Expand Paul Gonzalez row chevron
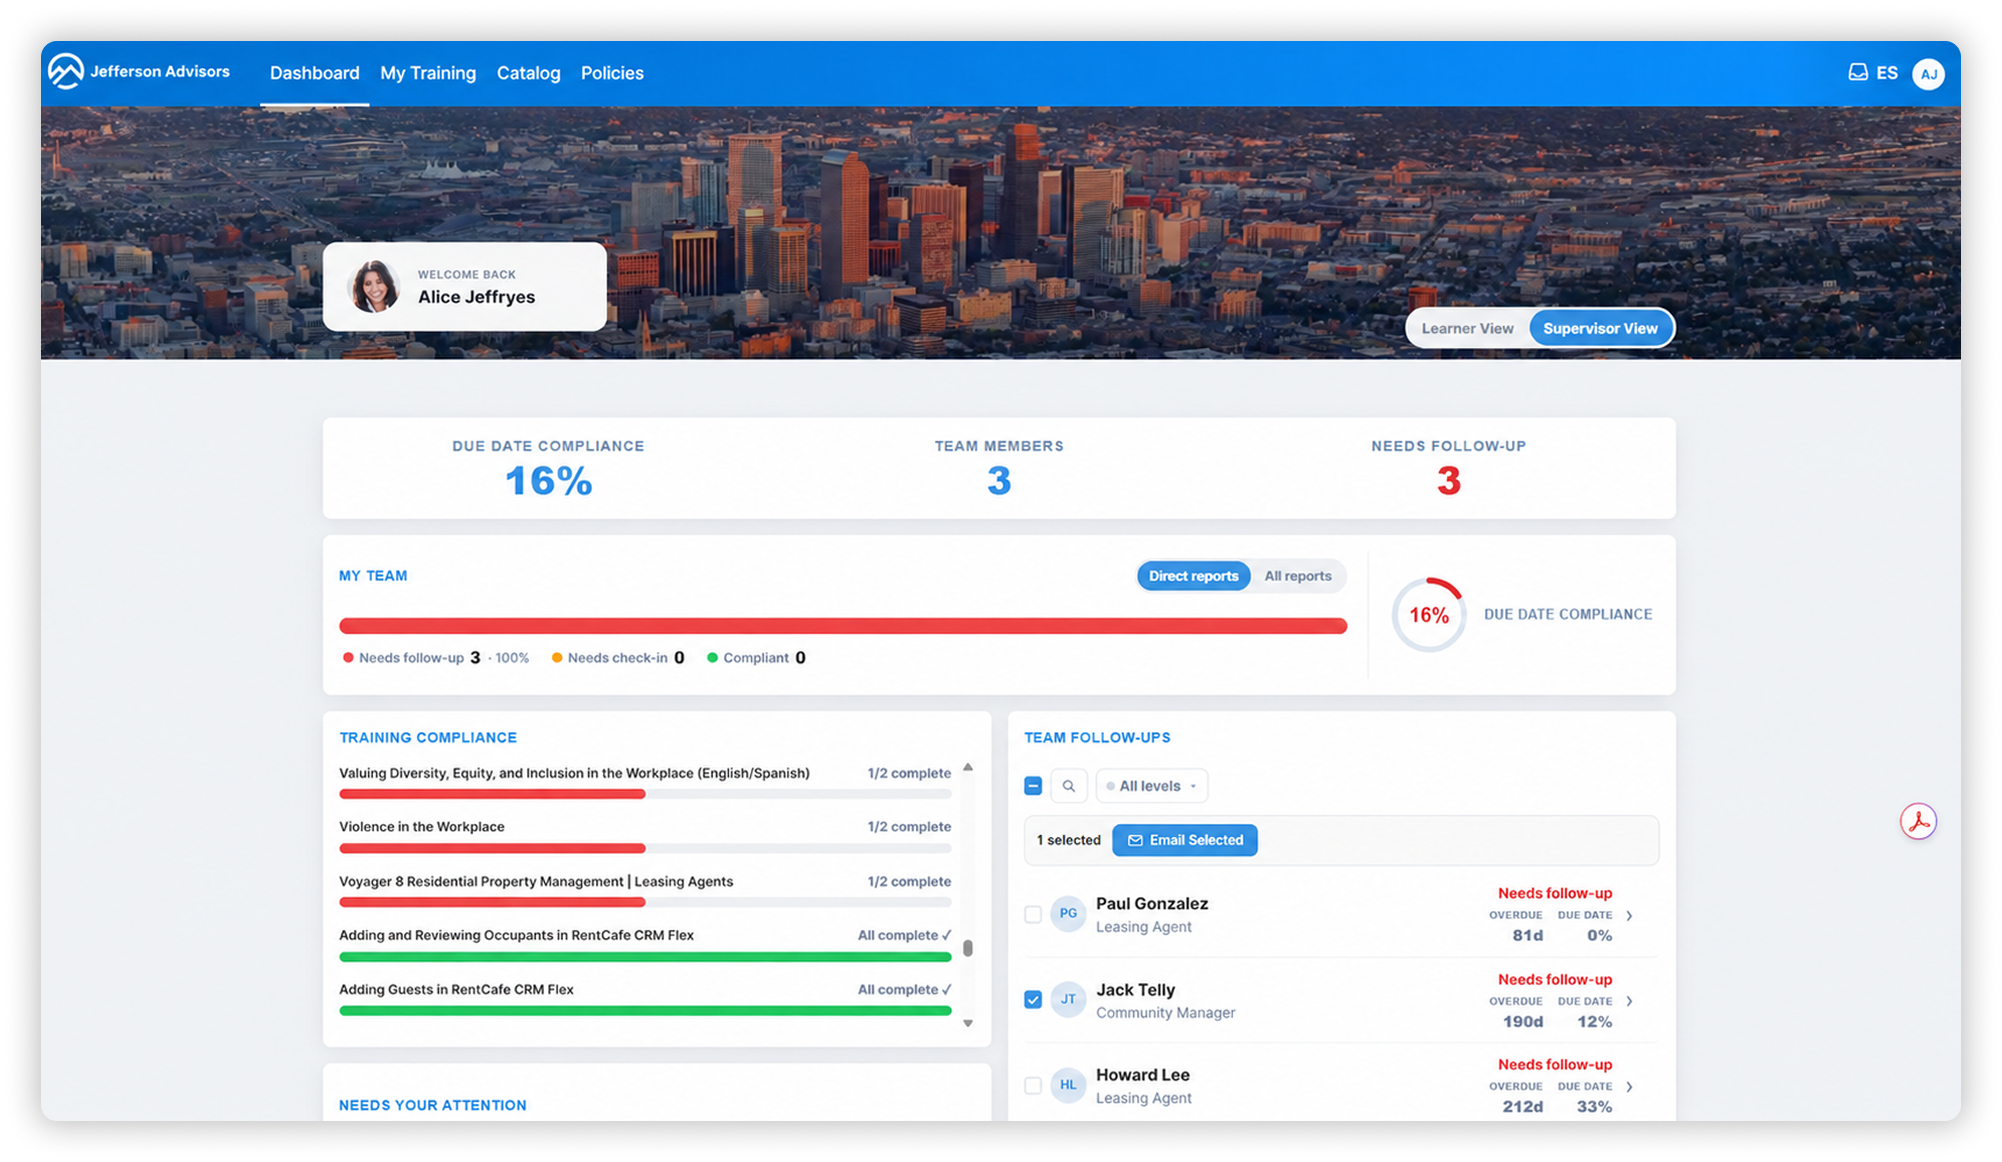Viewport: 2002px width, 1162px height. [x=1629, y=916]
